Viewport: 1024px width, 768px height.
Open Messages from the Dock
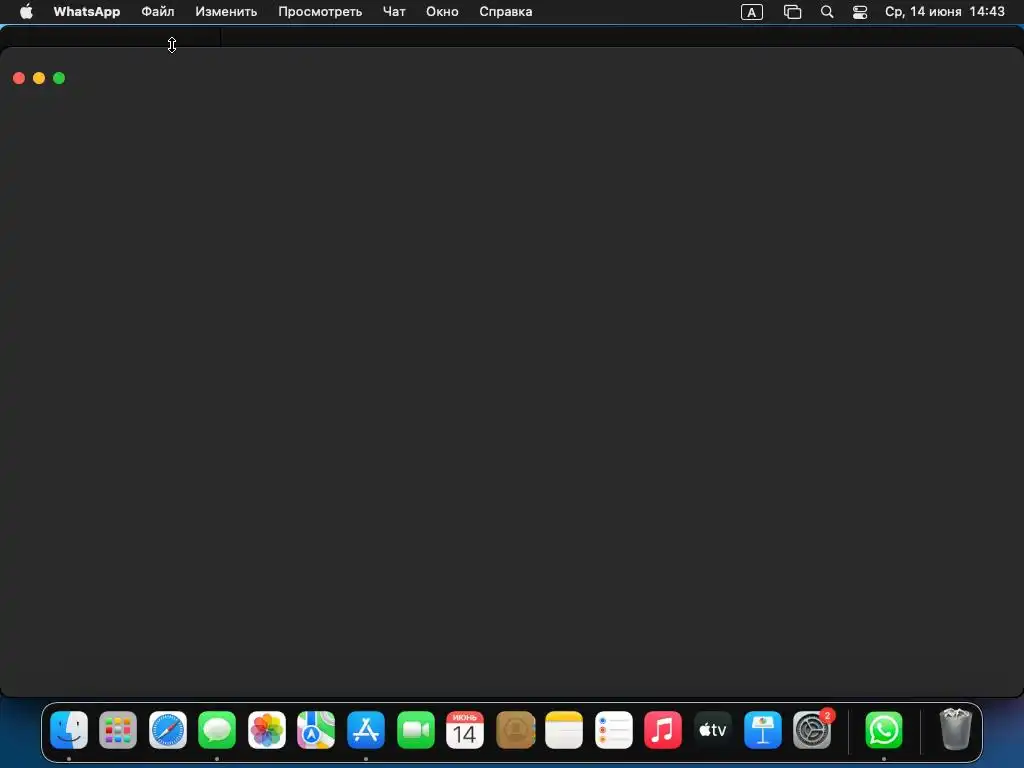[217, 729]
